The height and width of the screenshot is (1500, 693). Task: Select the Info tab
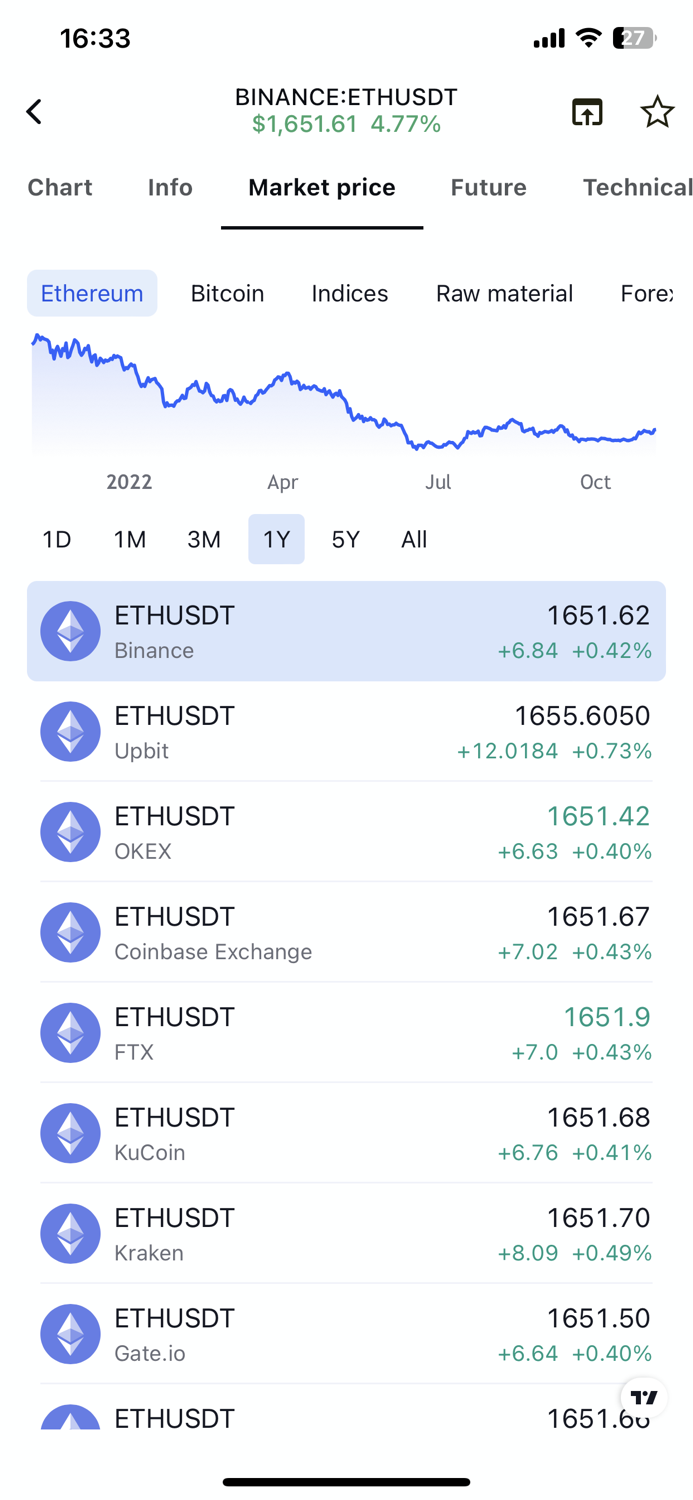coord(169,187)
